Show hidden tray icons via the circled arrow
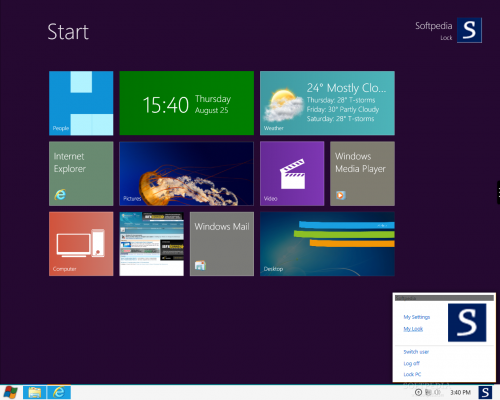 418,393
